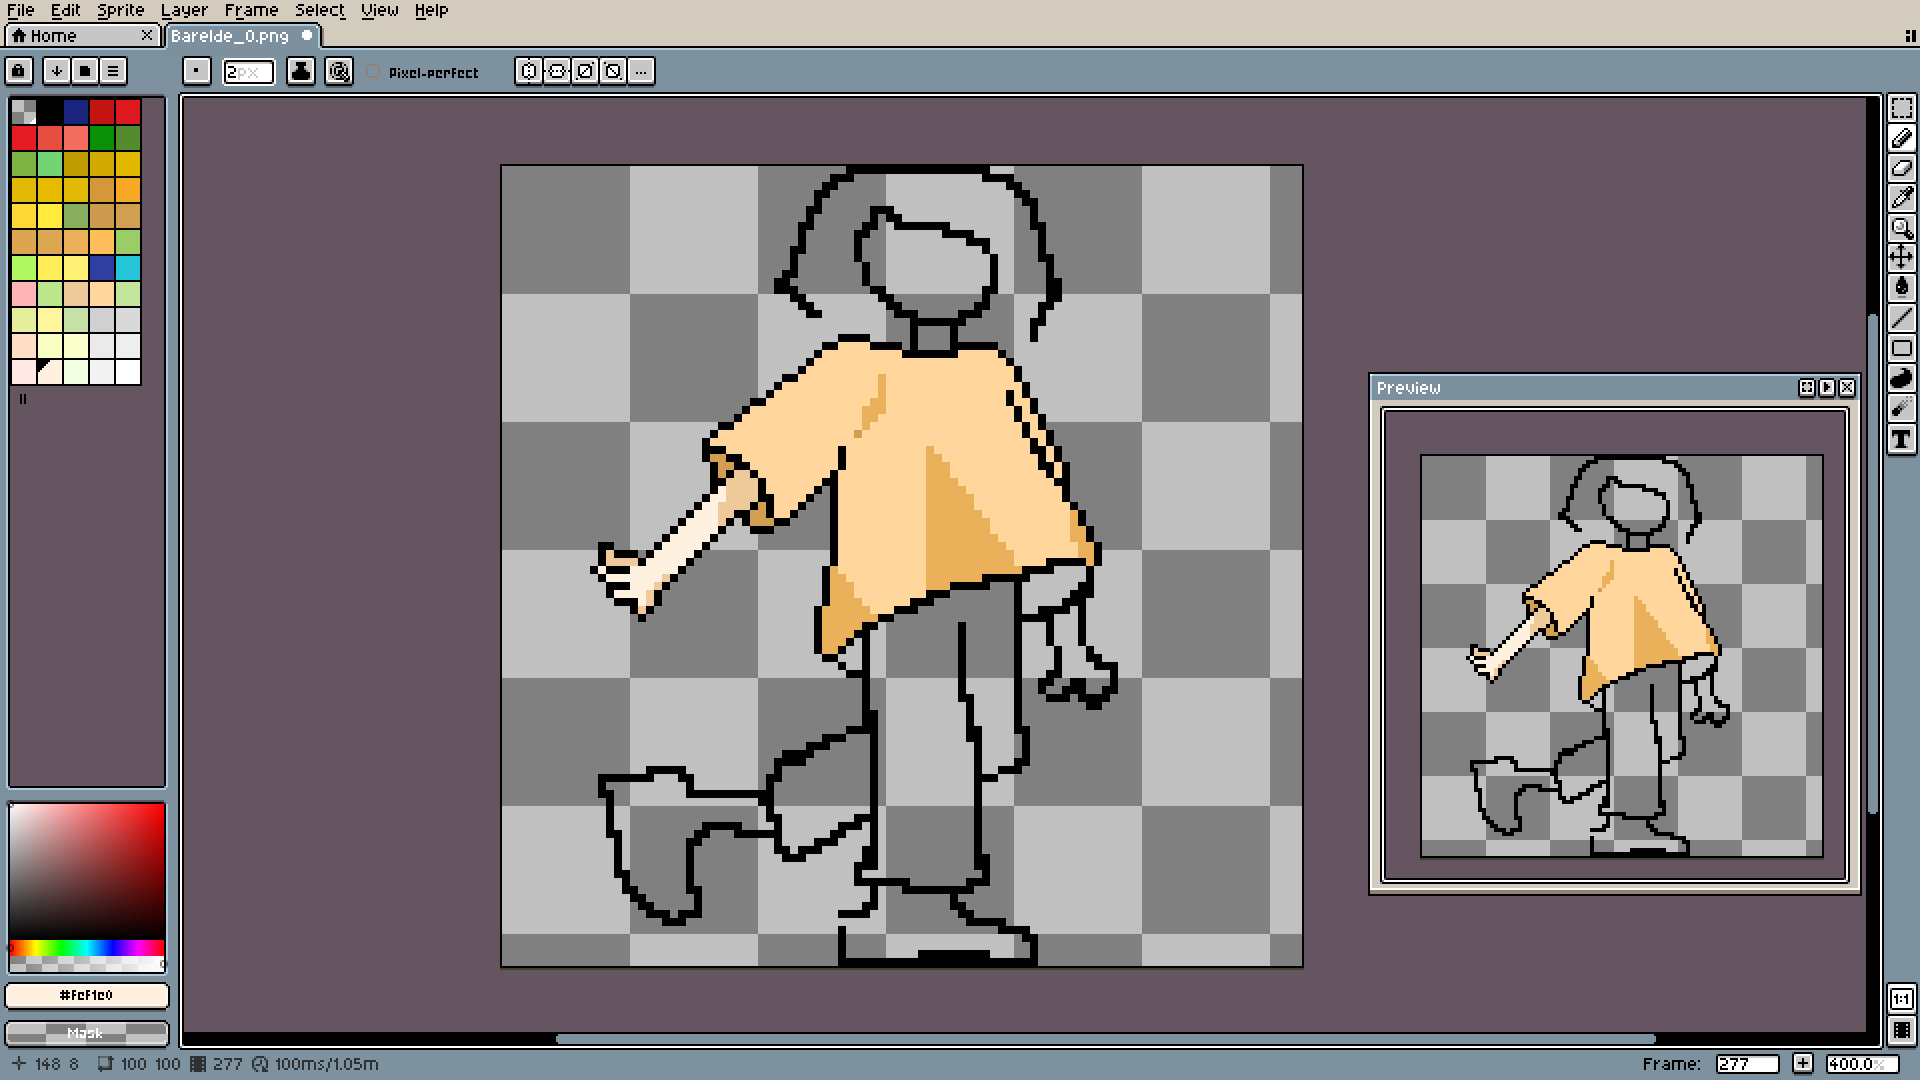Switch to the Home tab

pyautogui.click(x=54, y=36)
